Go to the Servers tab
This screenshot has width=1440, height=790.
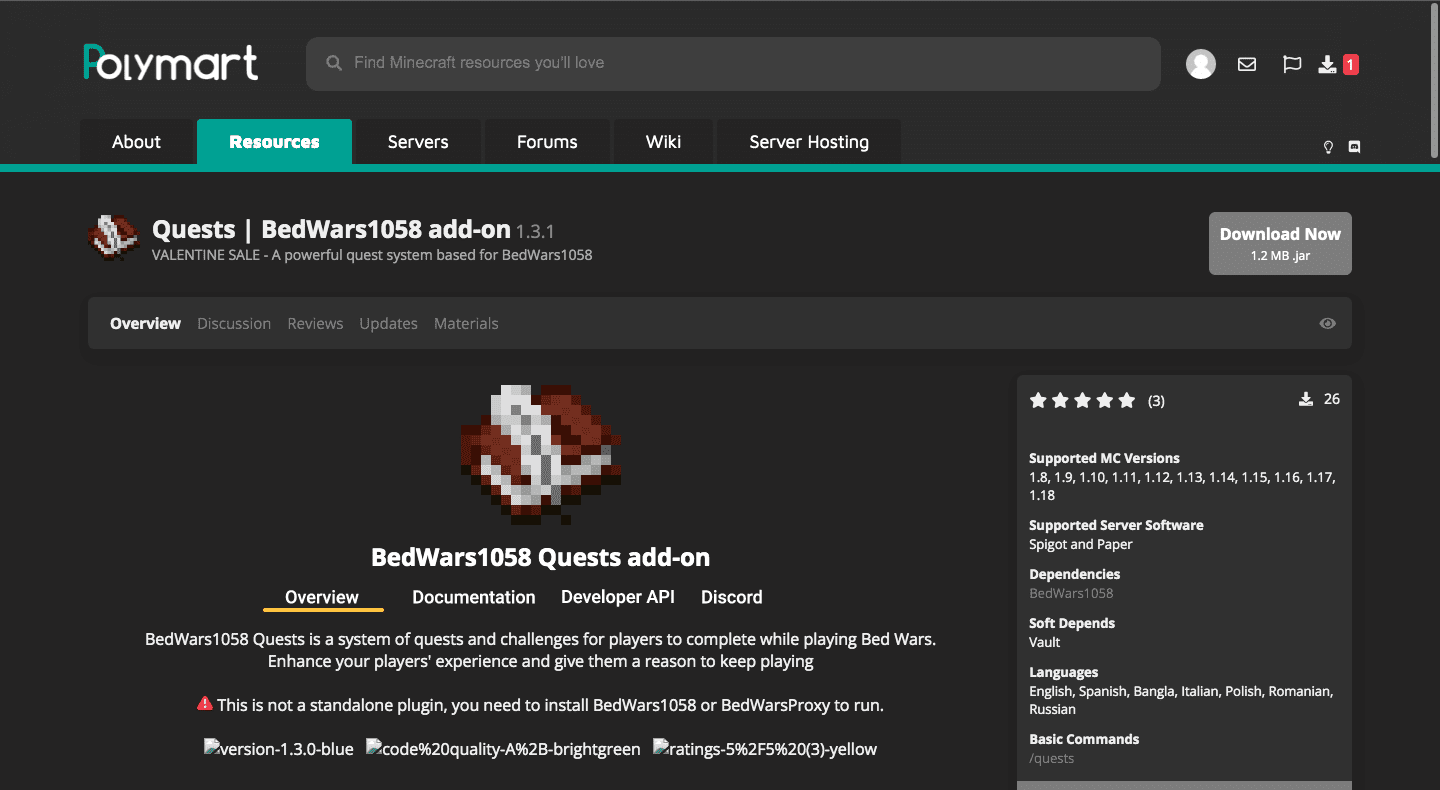coord(418,141)
